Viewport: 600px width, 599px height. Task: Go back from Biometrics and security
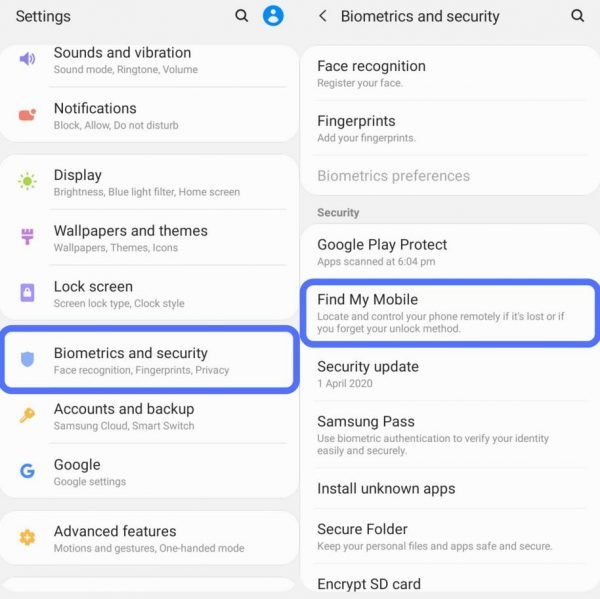tap(323, 16)
